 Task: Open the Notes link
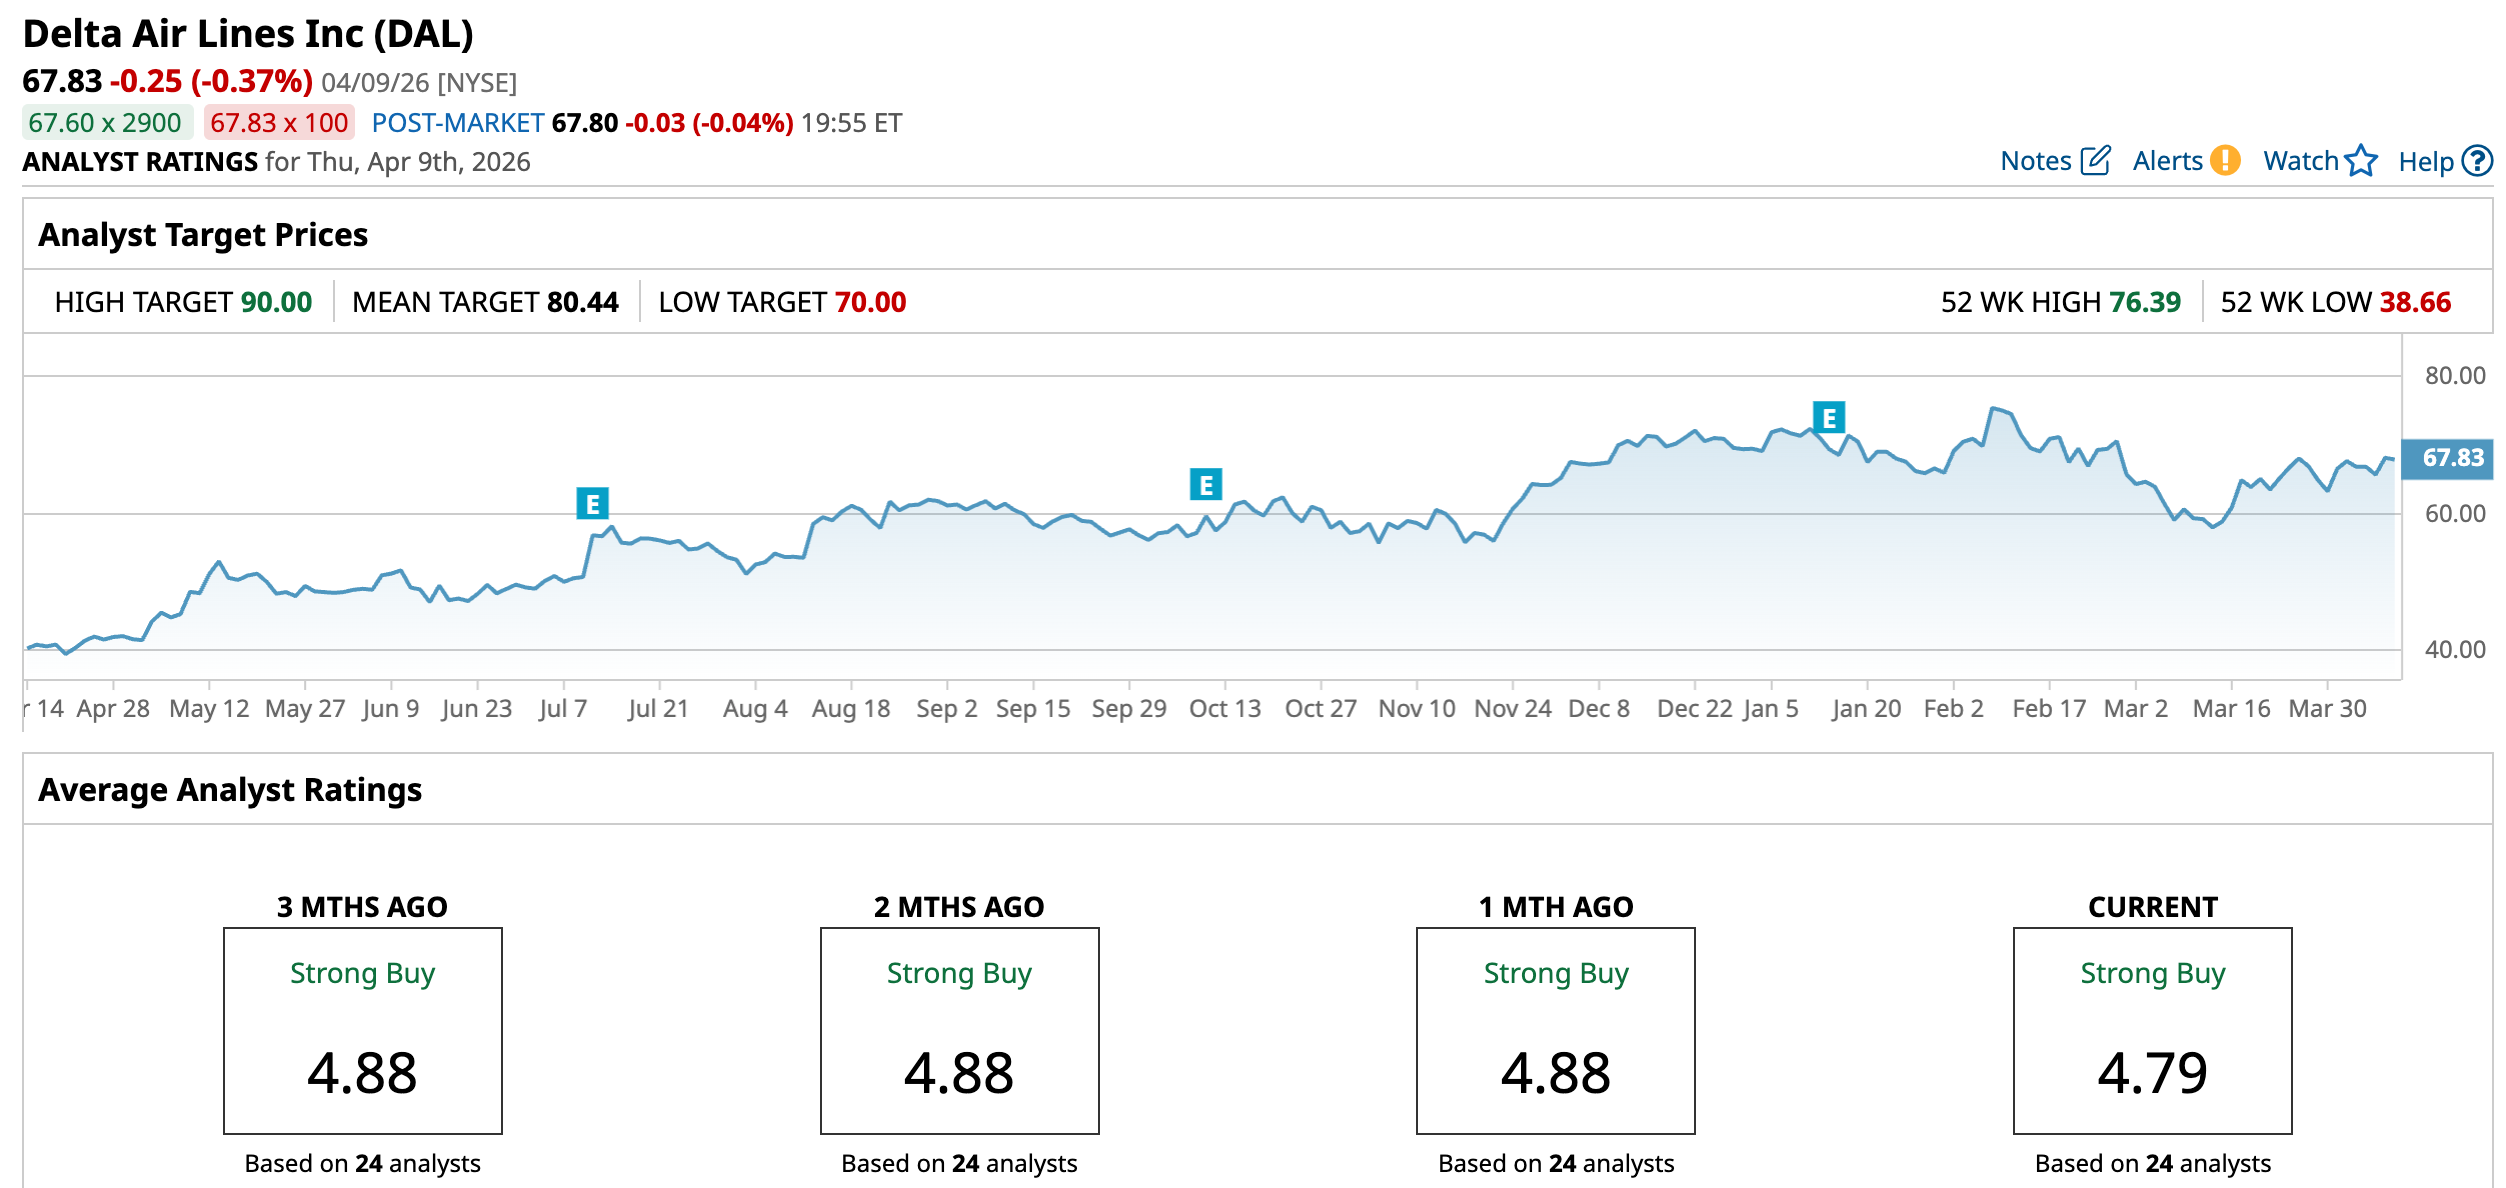[2035, 161]
